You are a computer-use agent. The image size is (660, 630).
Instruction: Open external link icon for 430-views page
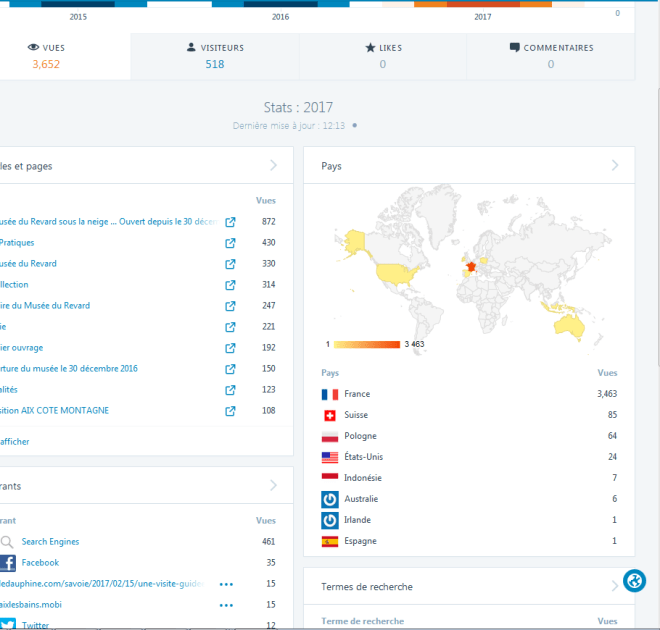point(230,243)
